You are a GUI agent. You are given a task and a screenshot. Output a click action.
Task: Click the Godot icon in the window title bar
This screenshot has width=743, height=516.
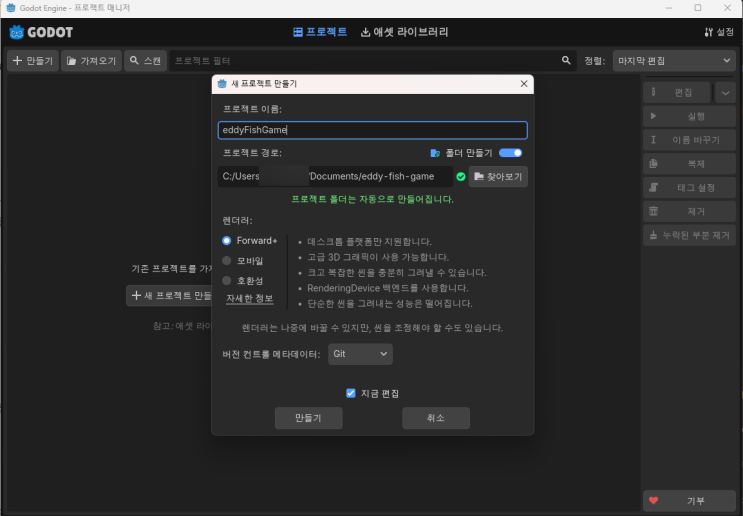click(x=11, y=8)
